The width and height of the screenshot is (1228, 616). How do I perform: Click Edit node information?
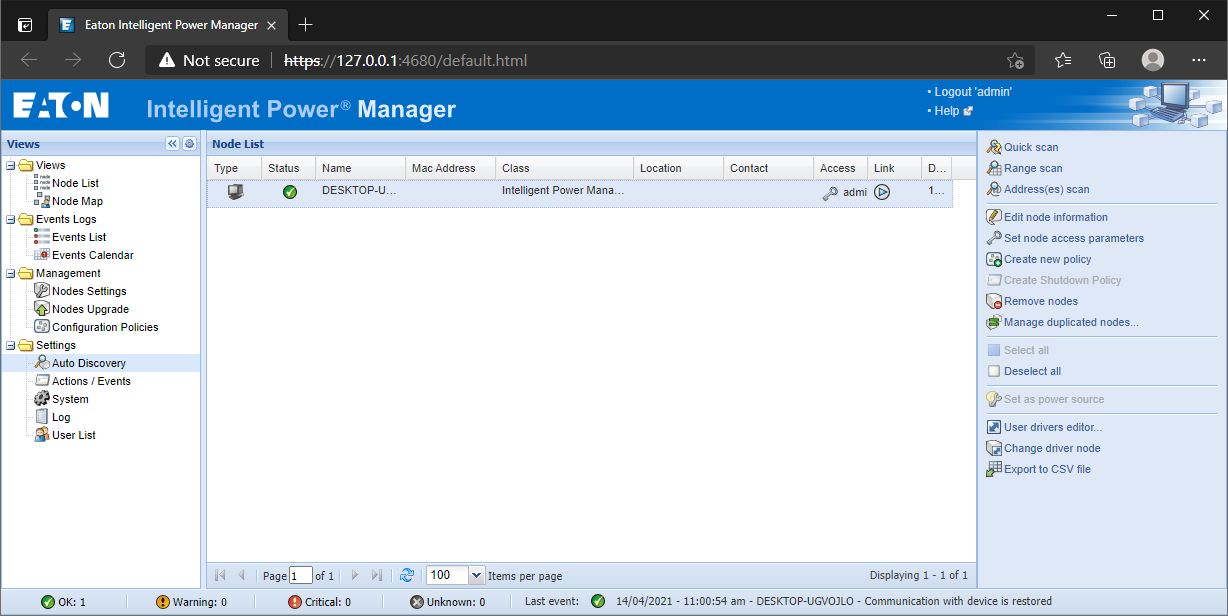click(x=1056, y=217)
